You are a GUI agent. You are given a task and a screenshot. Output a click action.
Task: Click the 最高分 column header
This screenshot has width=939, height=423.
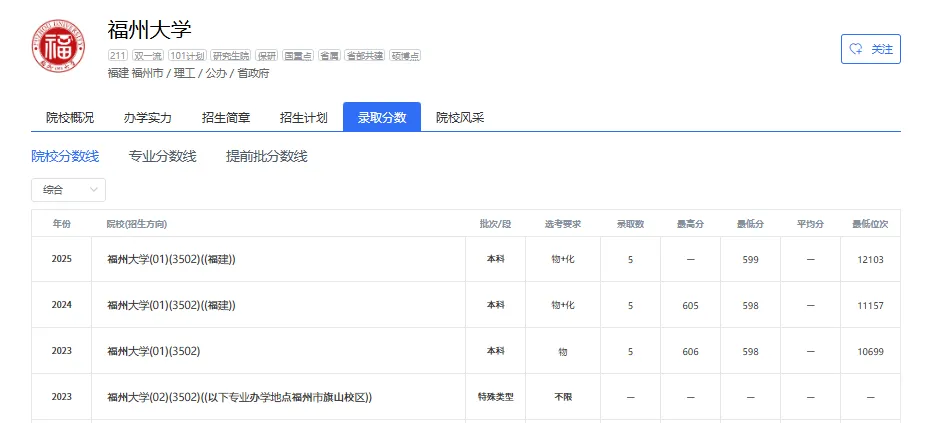click(690, 223)
